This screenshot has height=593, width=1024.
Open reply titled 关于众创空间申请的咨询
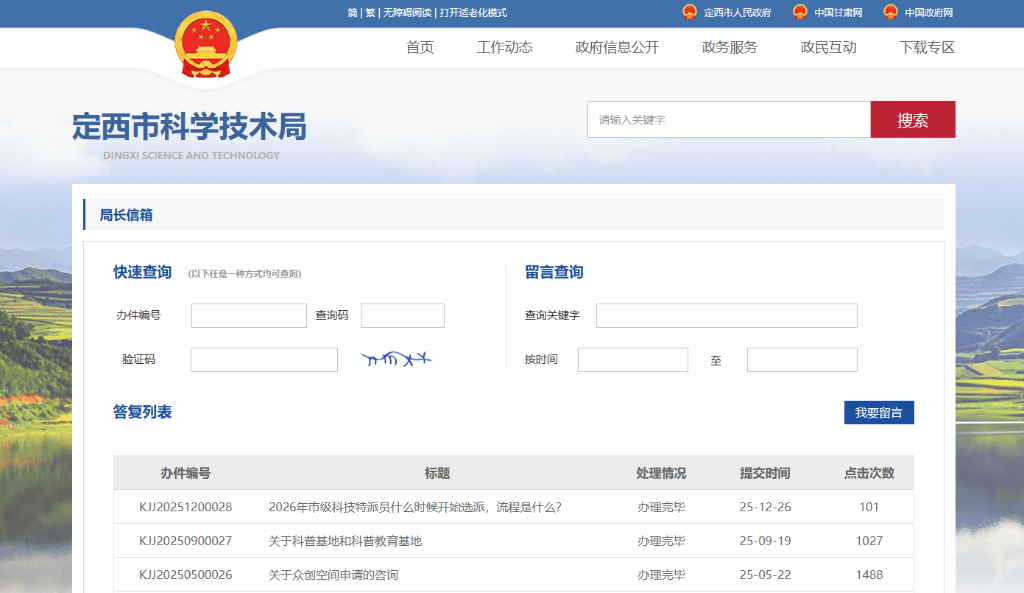[x=334, y=575]
